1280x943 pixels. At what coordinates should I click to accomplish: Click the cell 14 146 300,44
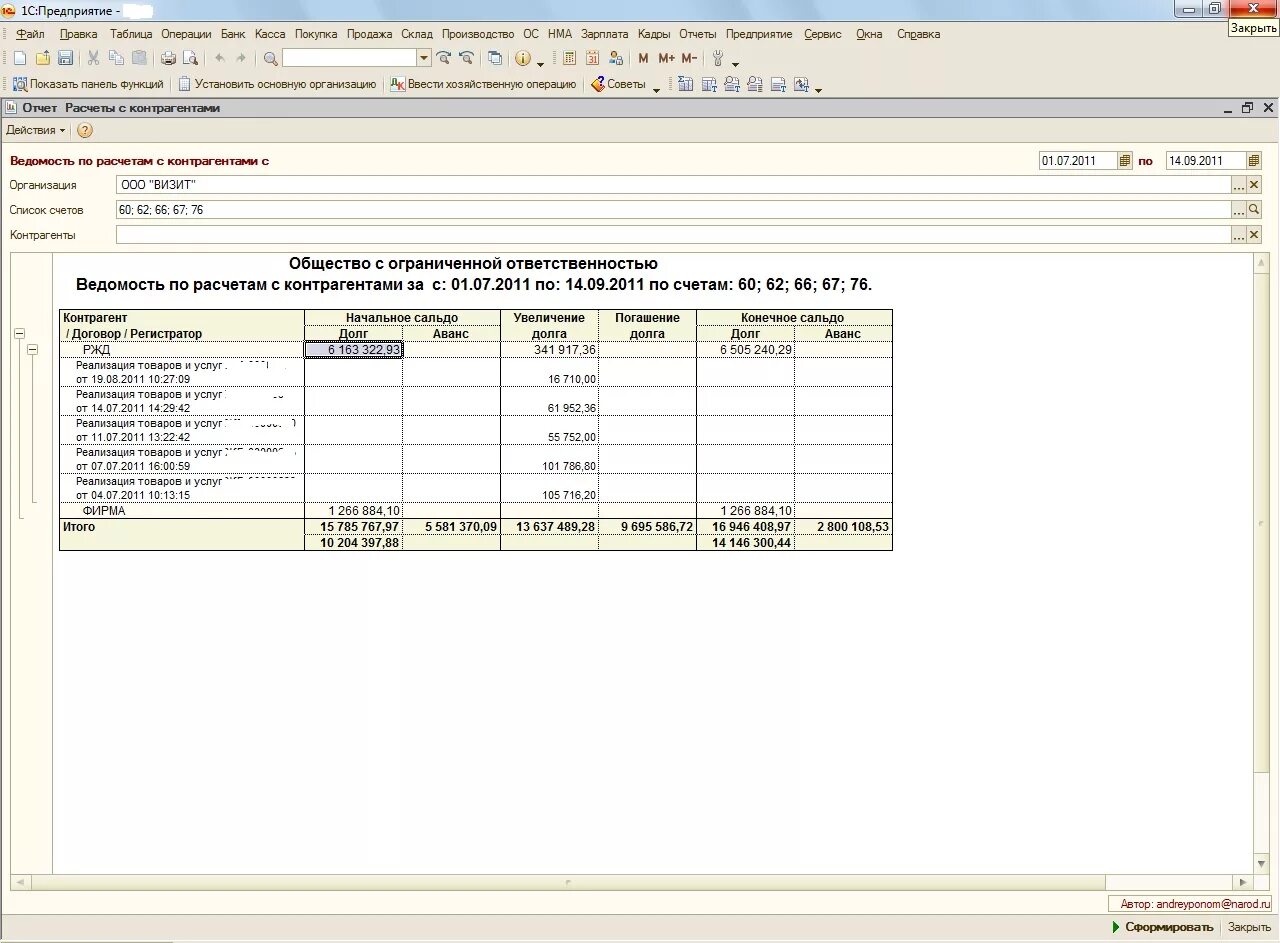(x=746, y=542)
